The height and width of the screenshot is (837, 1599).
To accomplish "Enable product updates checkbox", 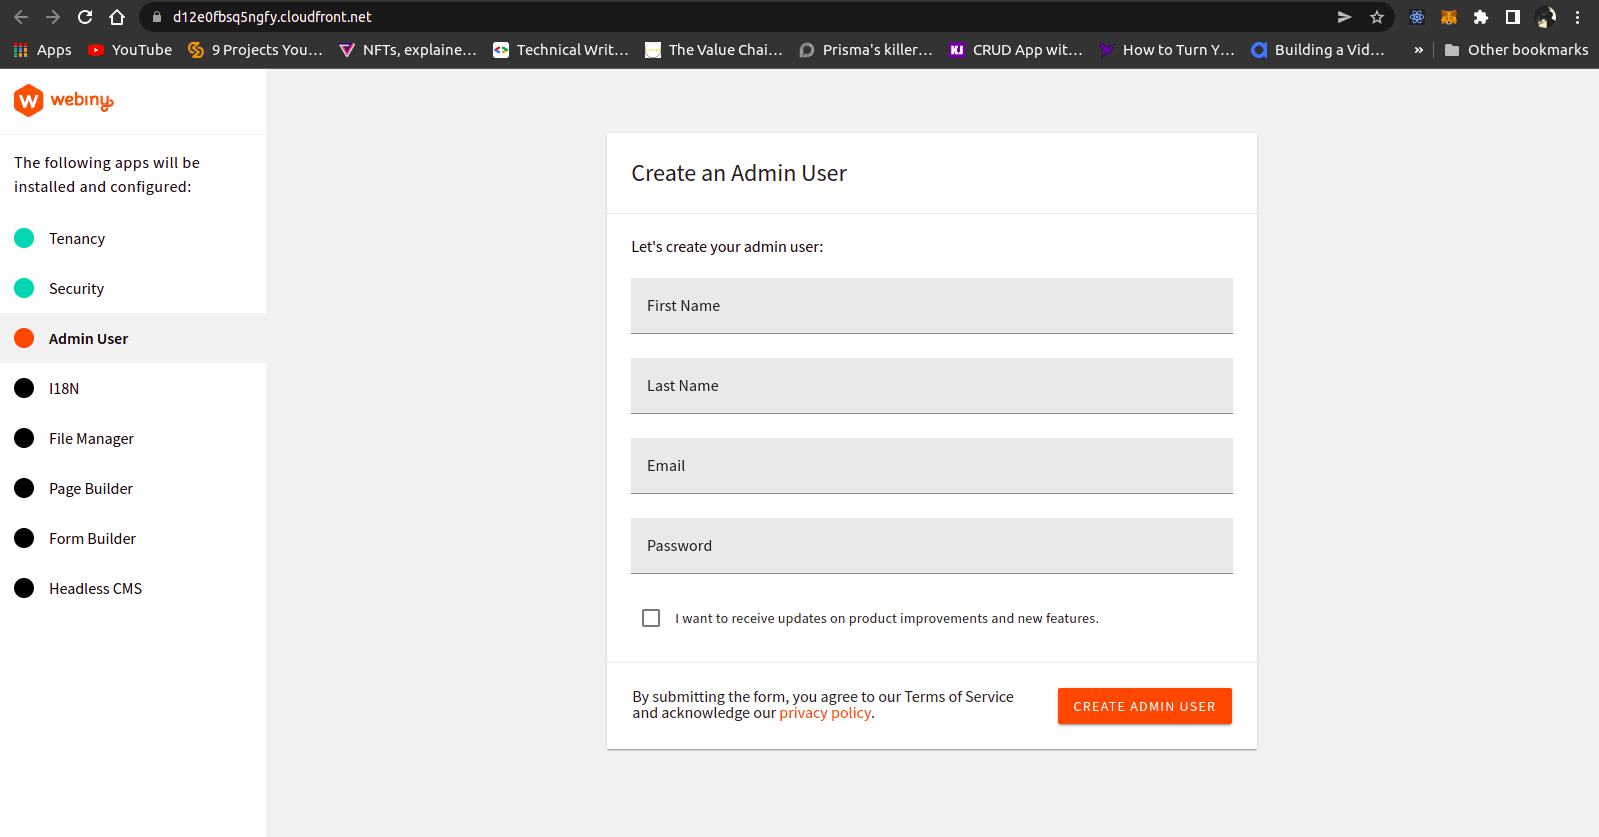I will pos(651,618).
